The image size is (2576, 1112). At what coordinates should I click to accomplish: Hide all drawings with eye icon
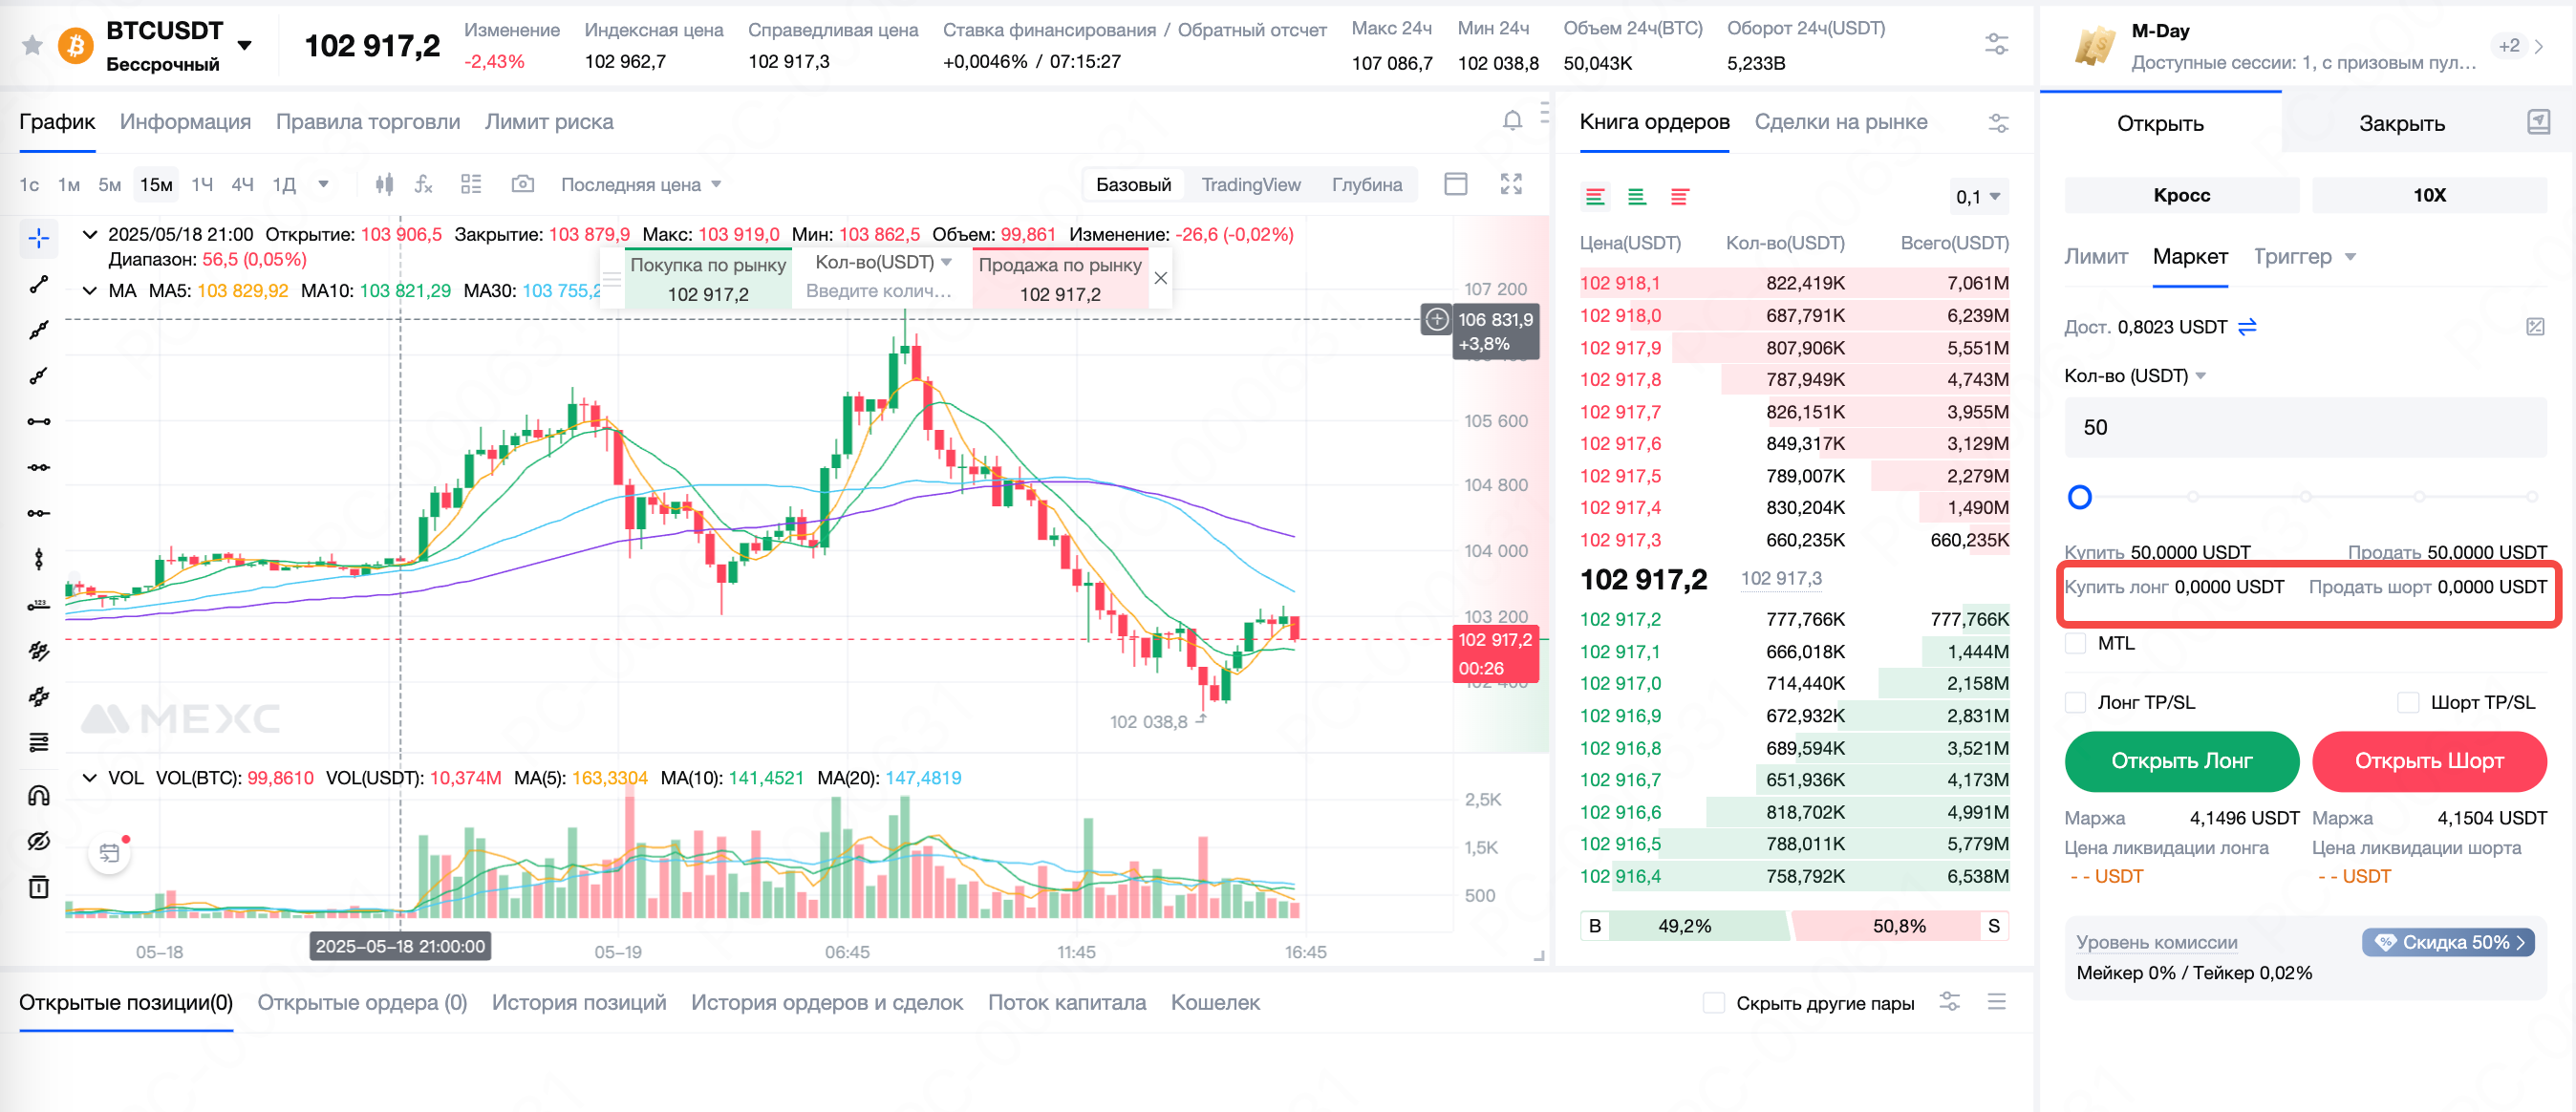pyautogui.click(x=39, y=841)
